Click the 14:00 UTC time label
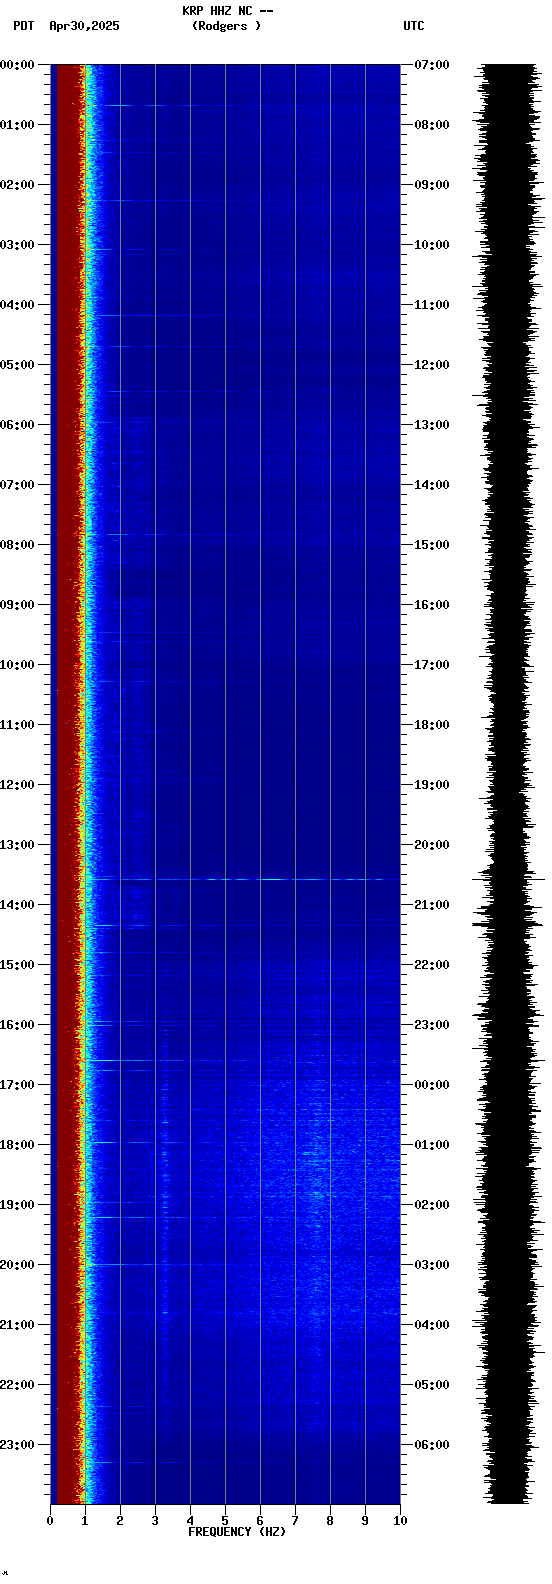 coord(431,485)
